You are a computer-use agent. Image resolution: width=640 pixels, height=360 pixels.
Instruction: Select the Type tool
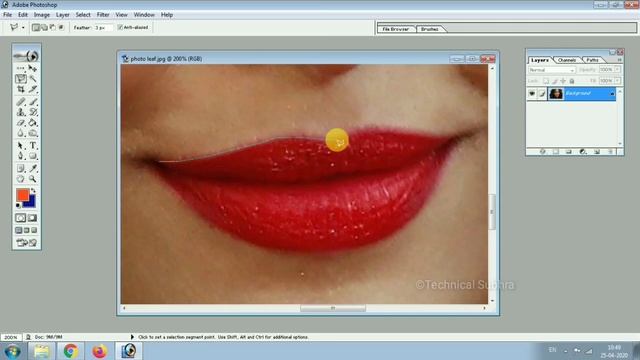[33, 145]
